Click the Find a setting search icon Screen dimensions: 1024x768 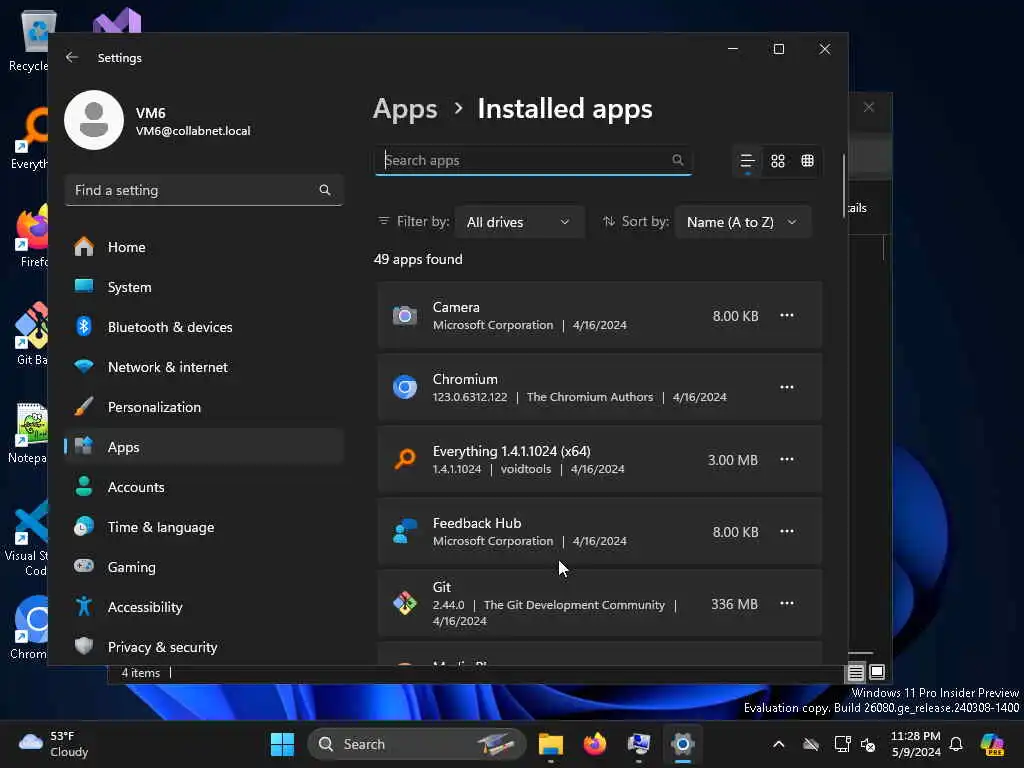325,190
